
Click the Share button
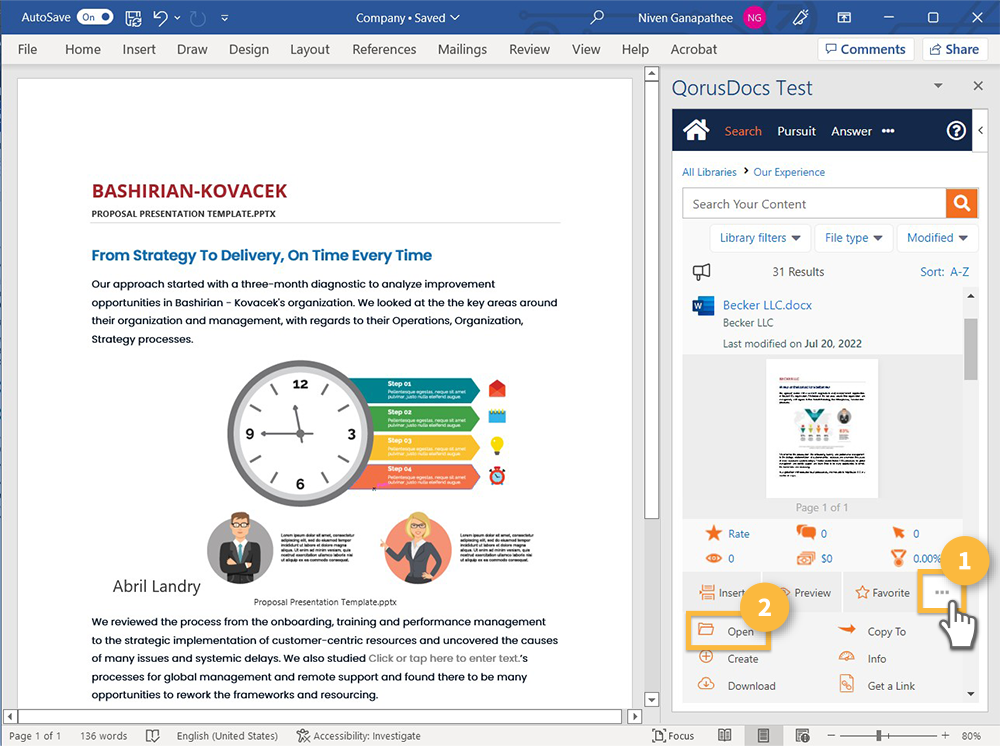(955, 49)
